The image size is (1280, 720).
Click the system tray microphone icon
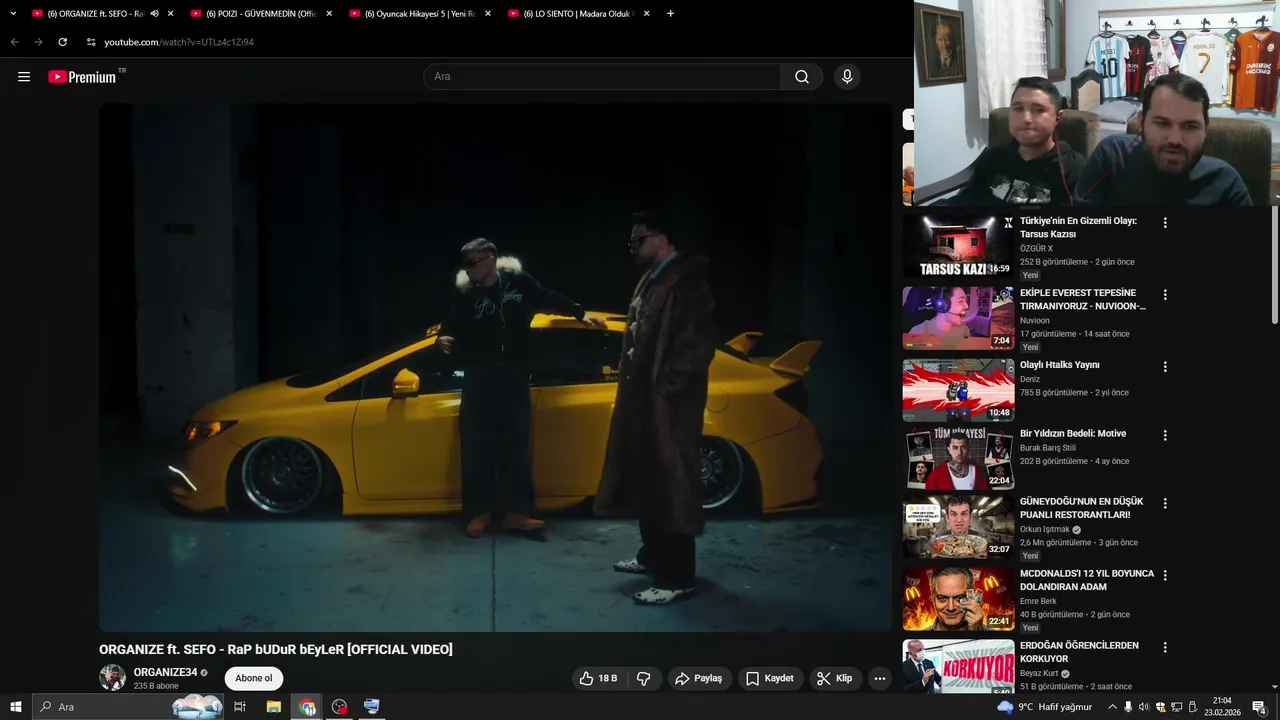[1128, 707]
